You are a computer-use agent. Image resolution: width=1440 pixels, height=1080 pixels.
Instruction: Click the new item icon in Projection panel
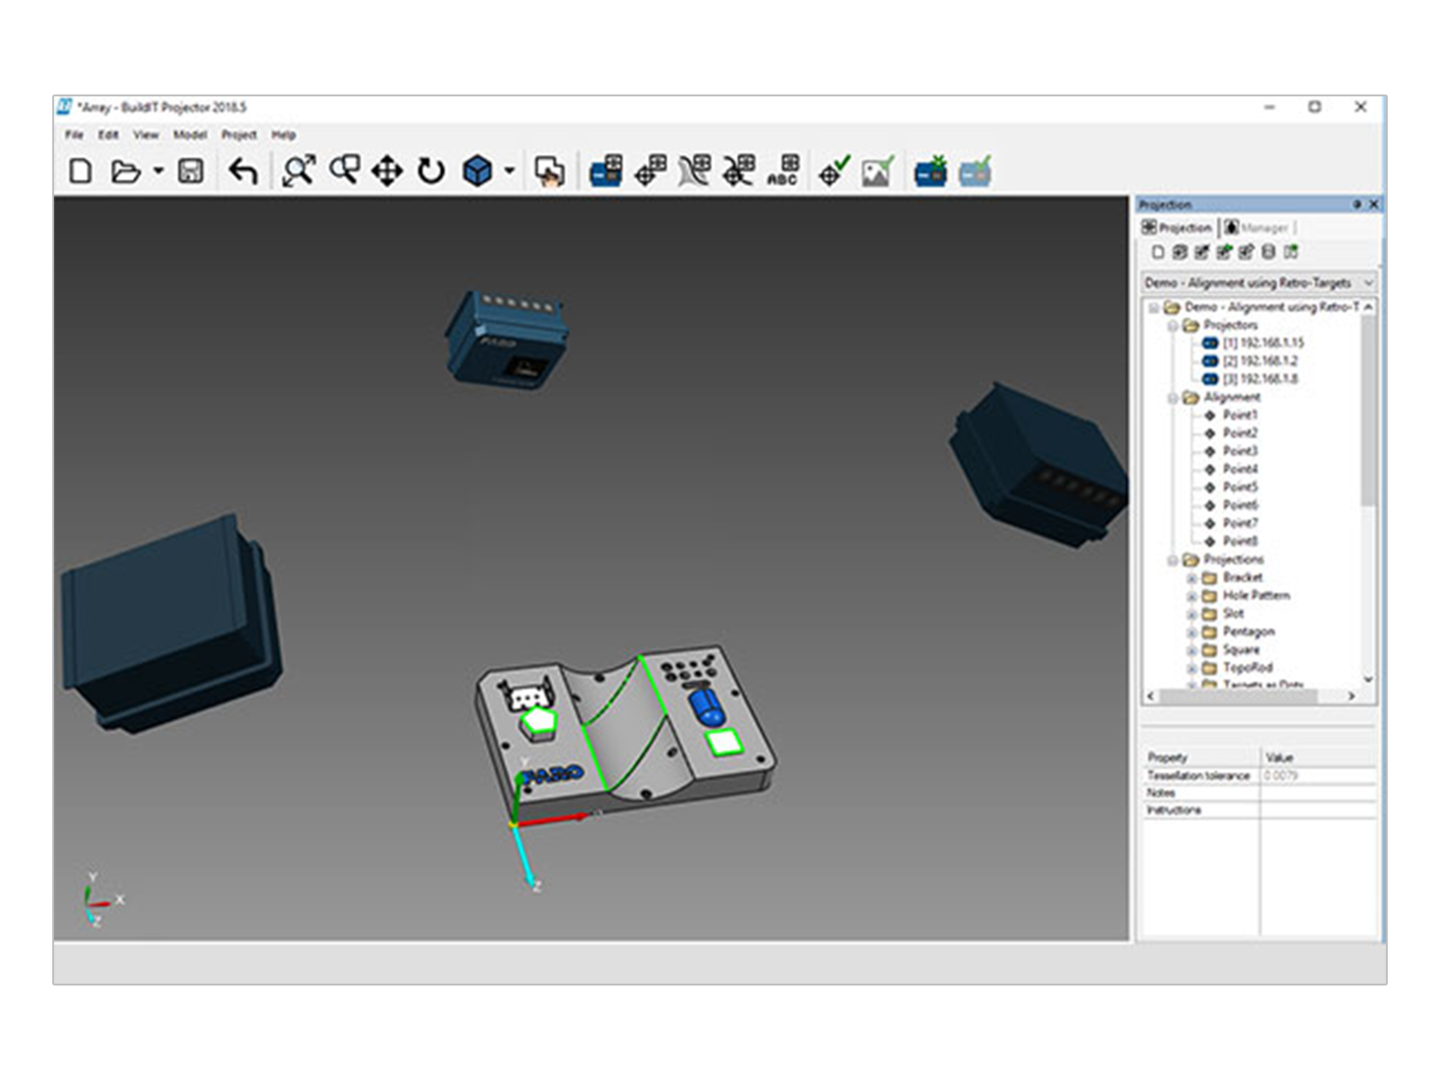[1158, 252]
